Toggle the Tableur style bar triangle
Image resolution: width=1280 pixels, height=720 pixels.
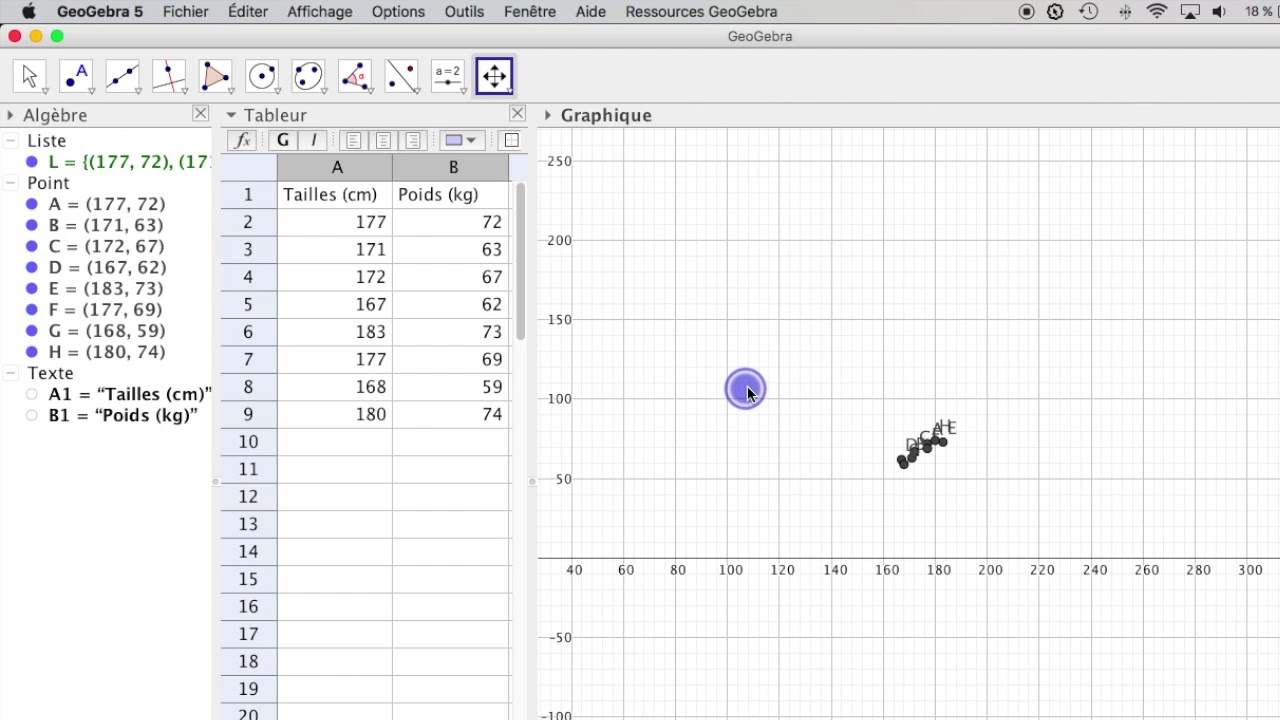tap(231, 116)
